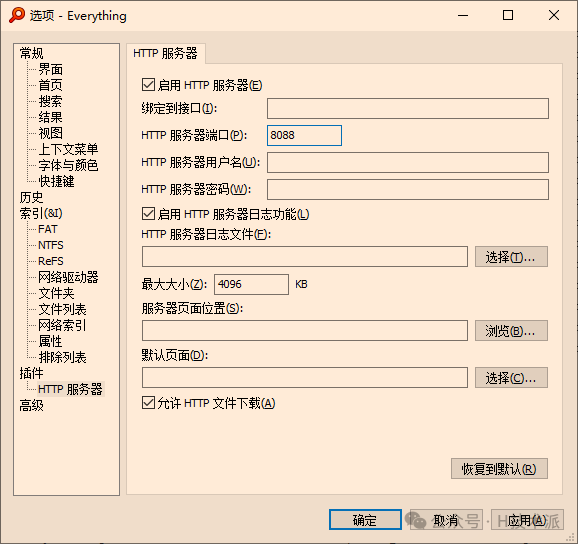Viewport: 578px width, 544px height.
Task: Select the HTTP 服务器 tab header
Action: 166,53
